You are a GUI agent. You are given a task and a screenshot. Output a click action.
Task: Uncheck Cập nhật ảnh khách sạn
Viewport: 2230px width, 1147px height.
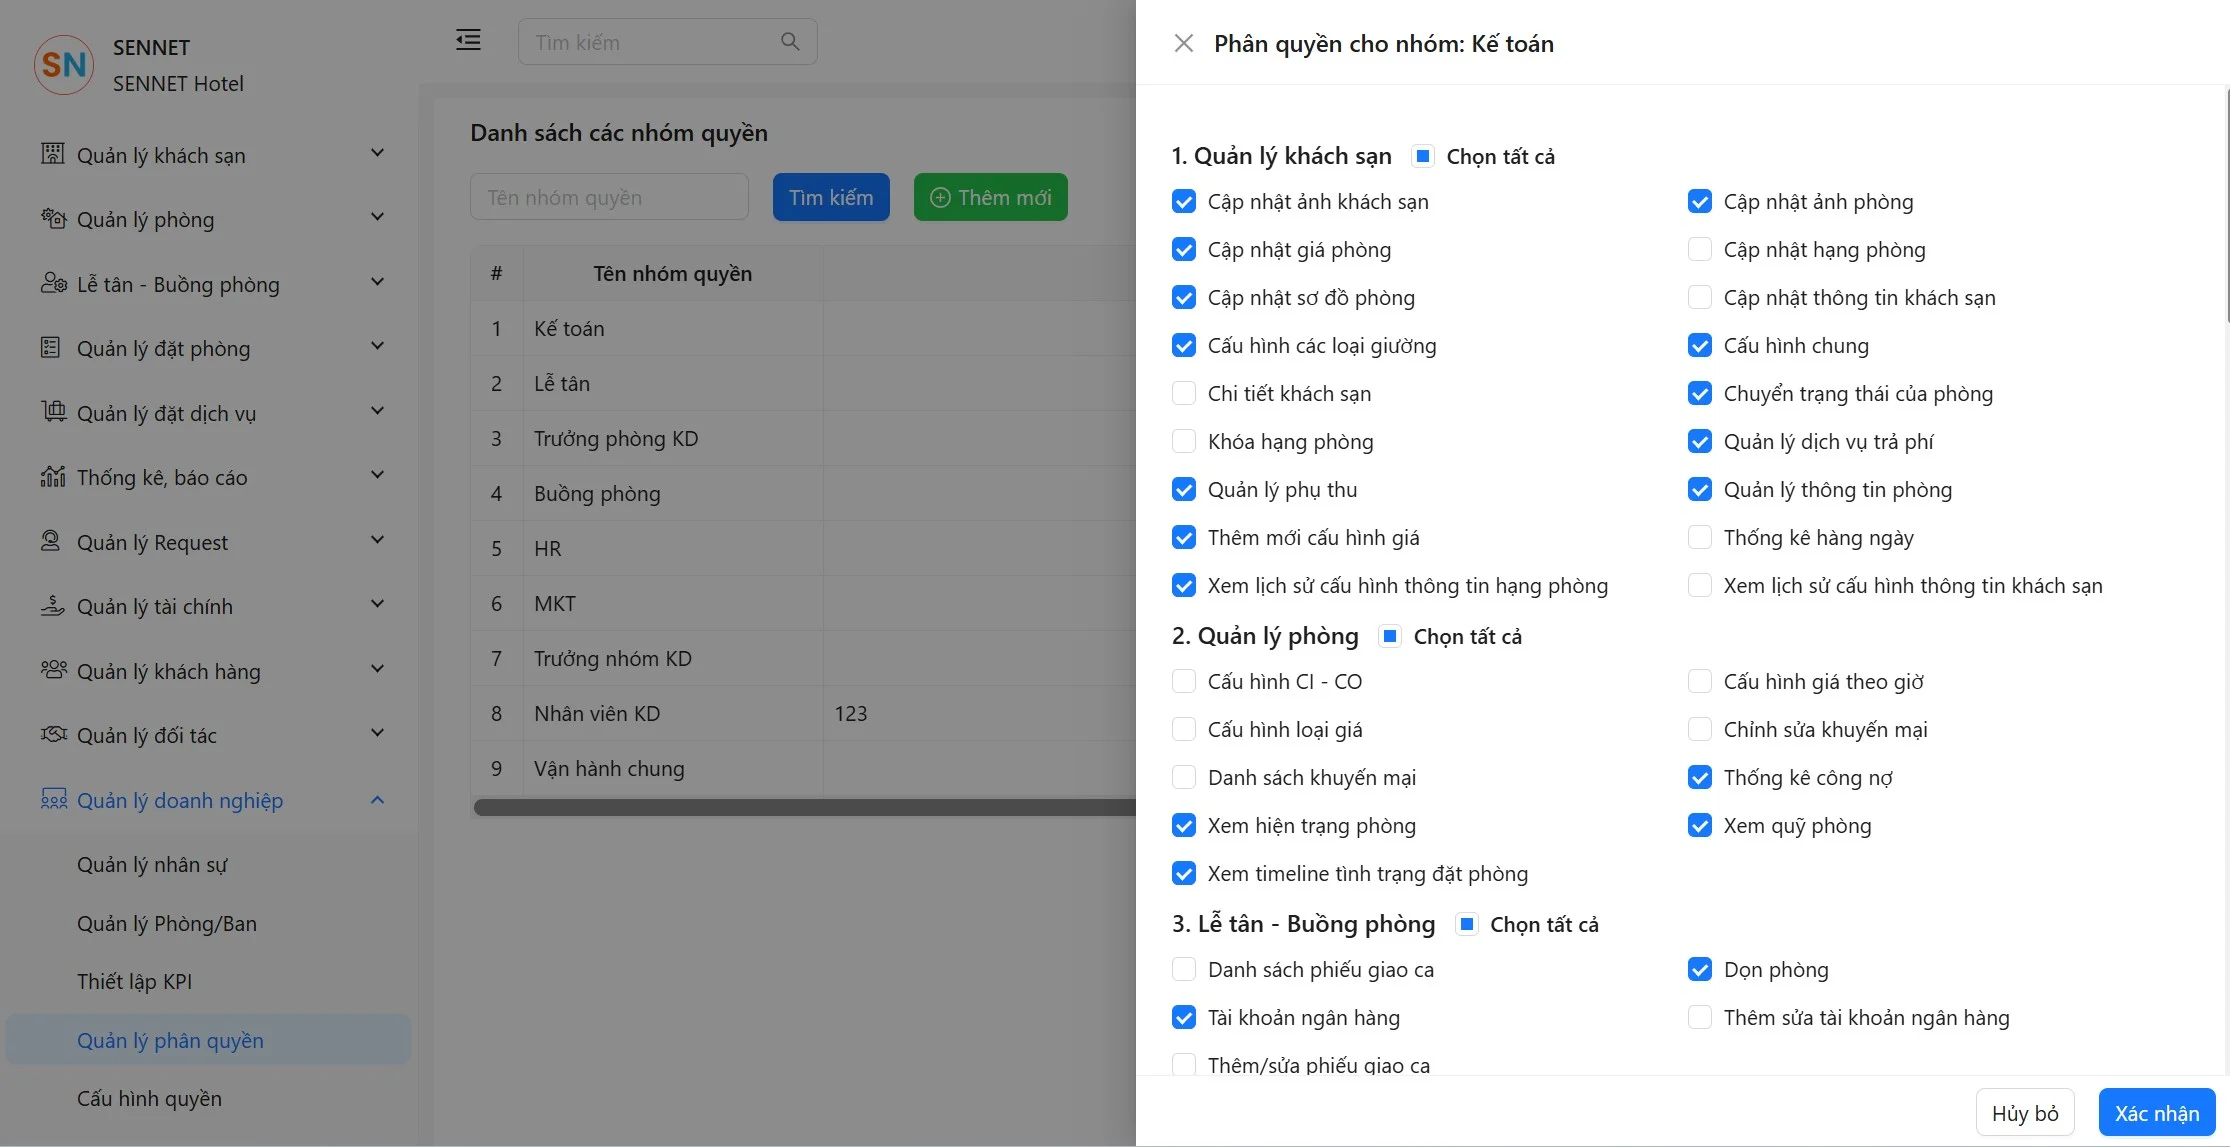pyautogui.click(x=1184, y=202)
